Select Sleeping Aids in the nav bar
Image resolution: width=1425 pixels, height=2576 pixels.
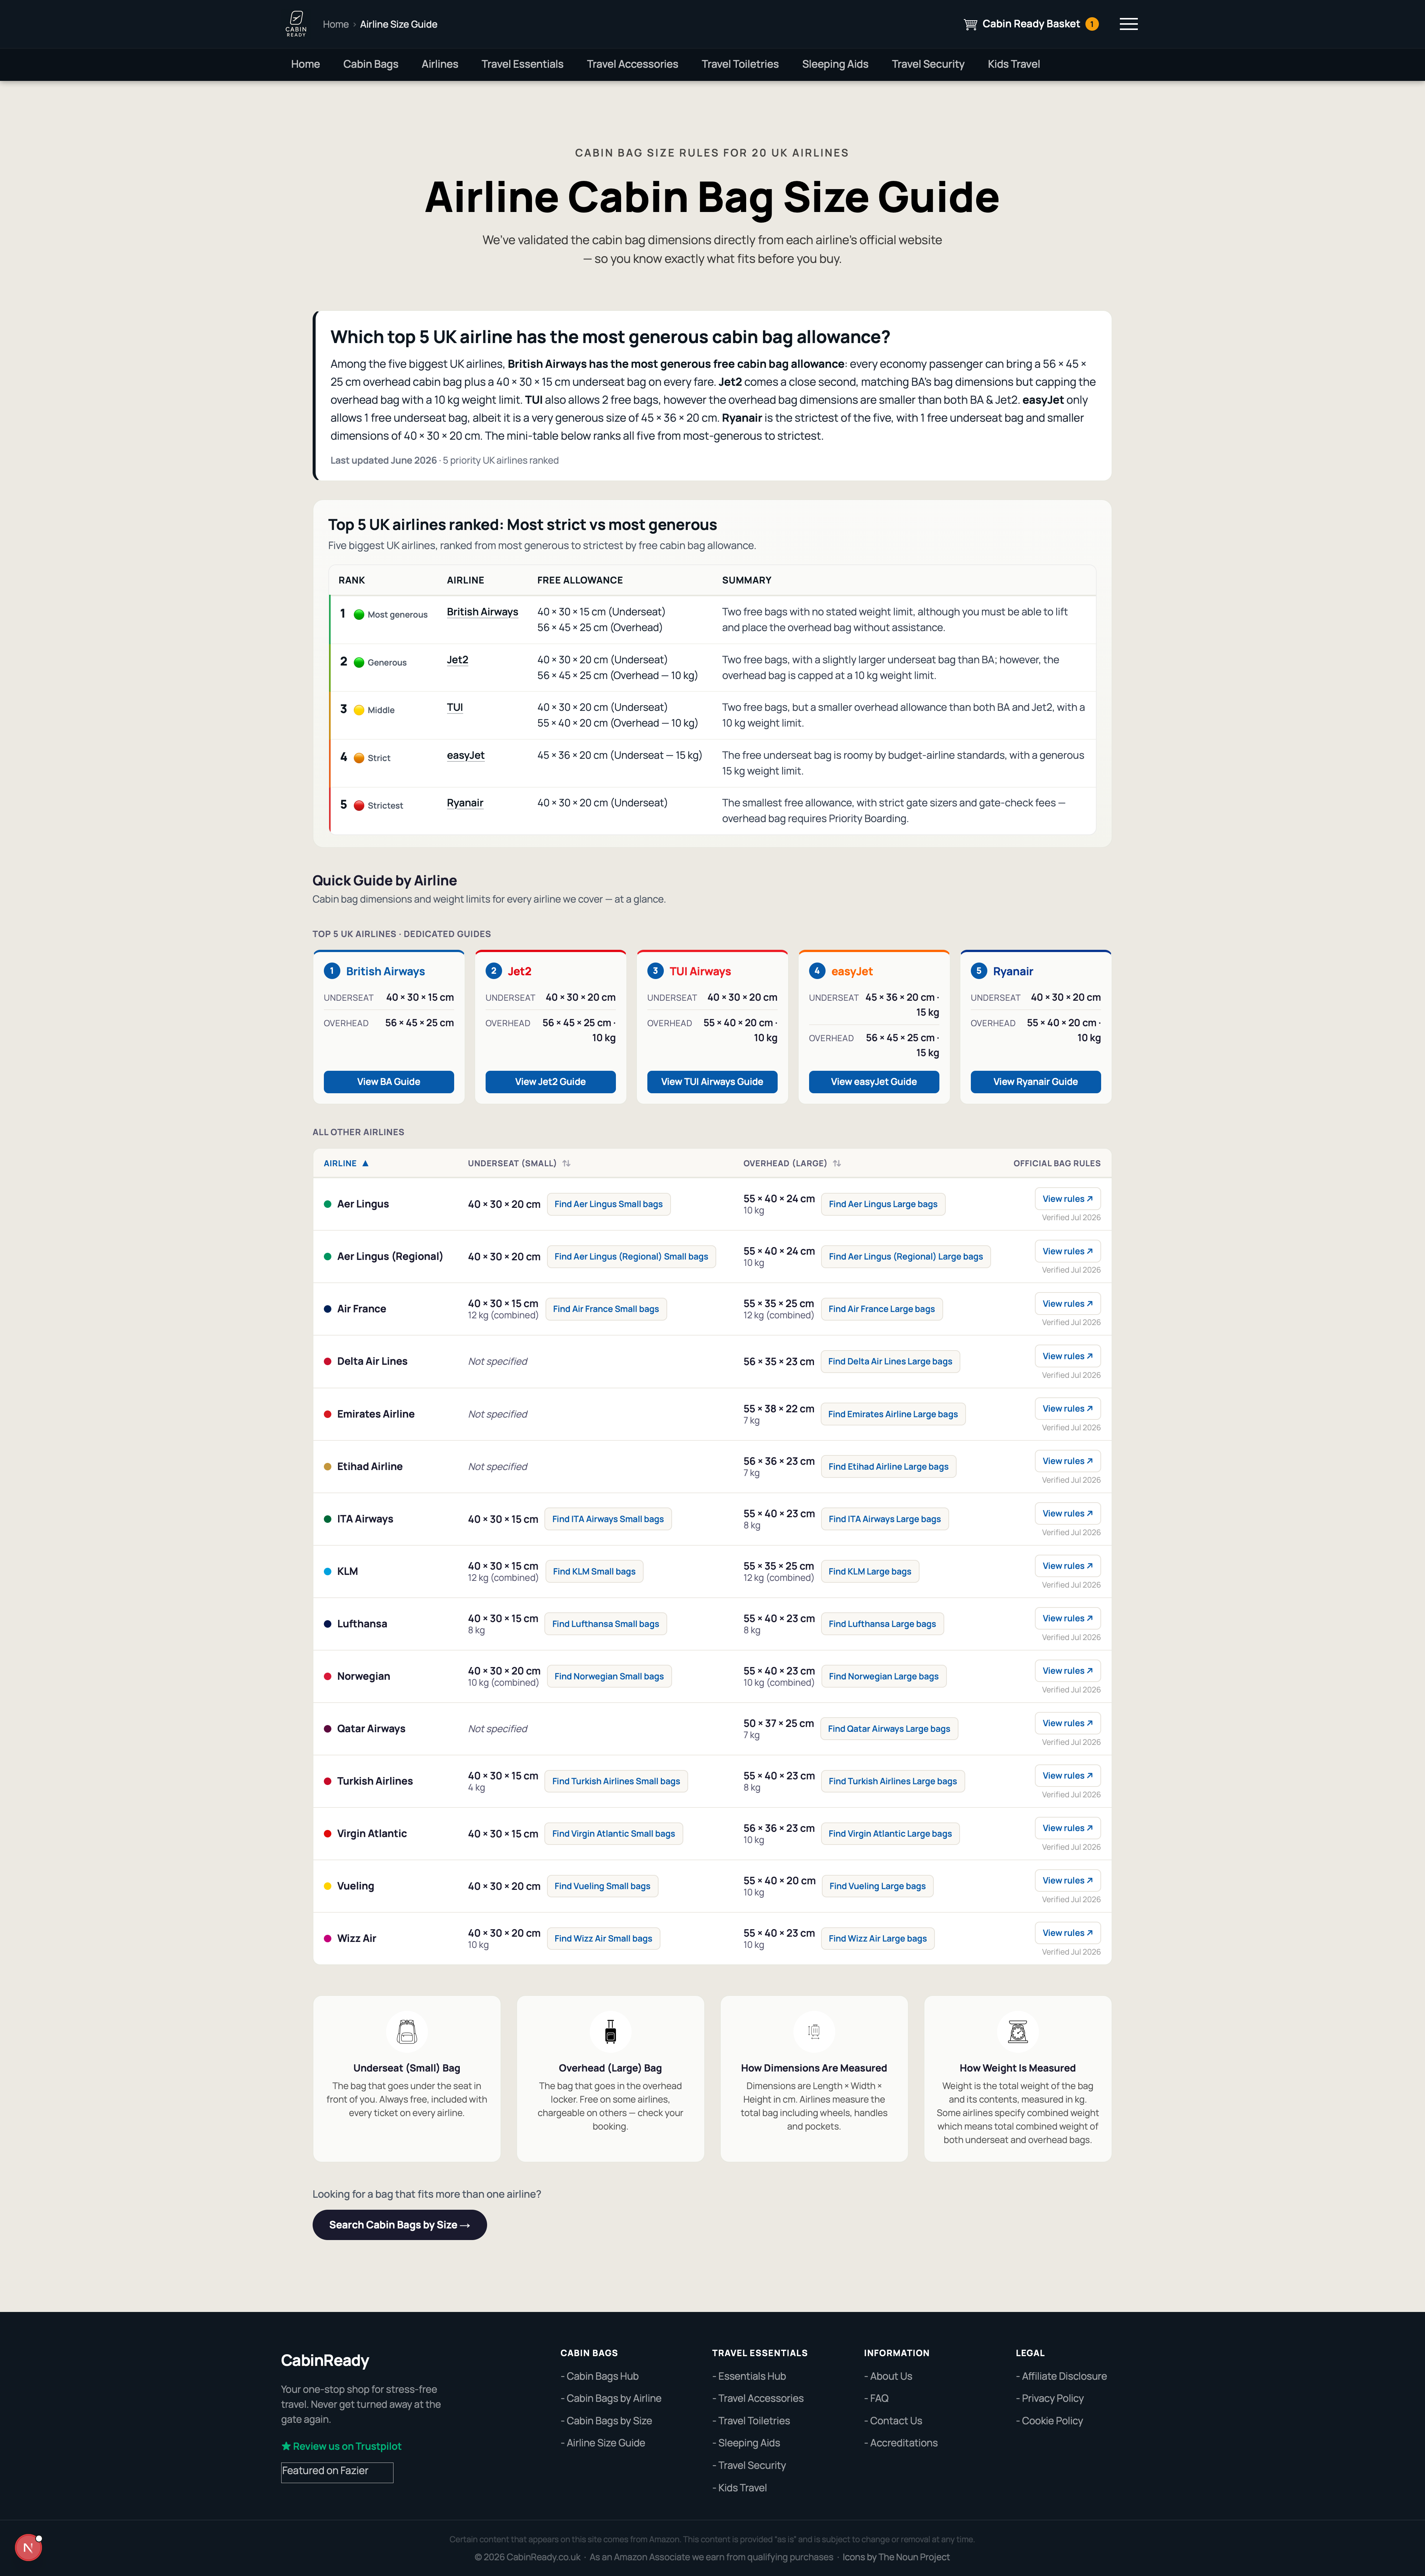(835, 64)
